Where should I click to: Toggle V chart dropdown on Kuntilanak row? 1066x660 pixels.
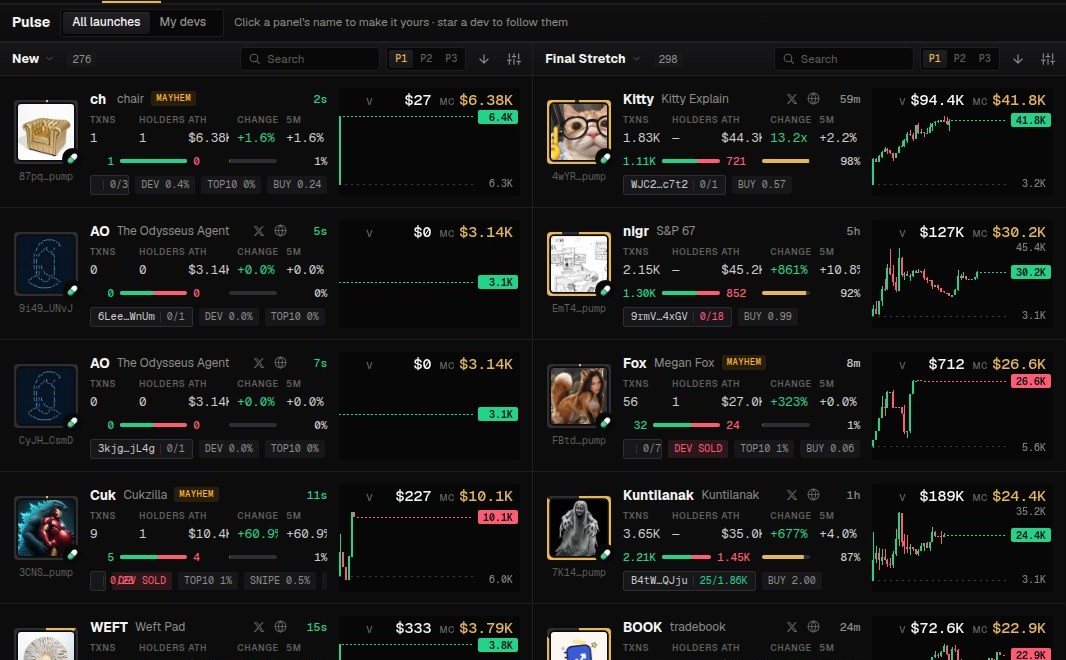[x=902, y=497]
